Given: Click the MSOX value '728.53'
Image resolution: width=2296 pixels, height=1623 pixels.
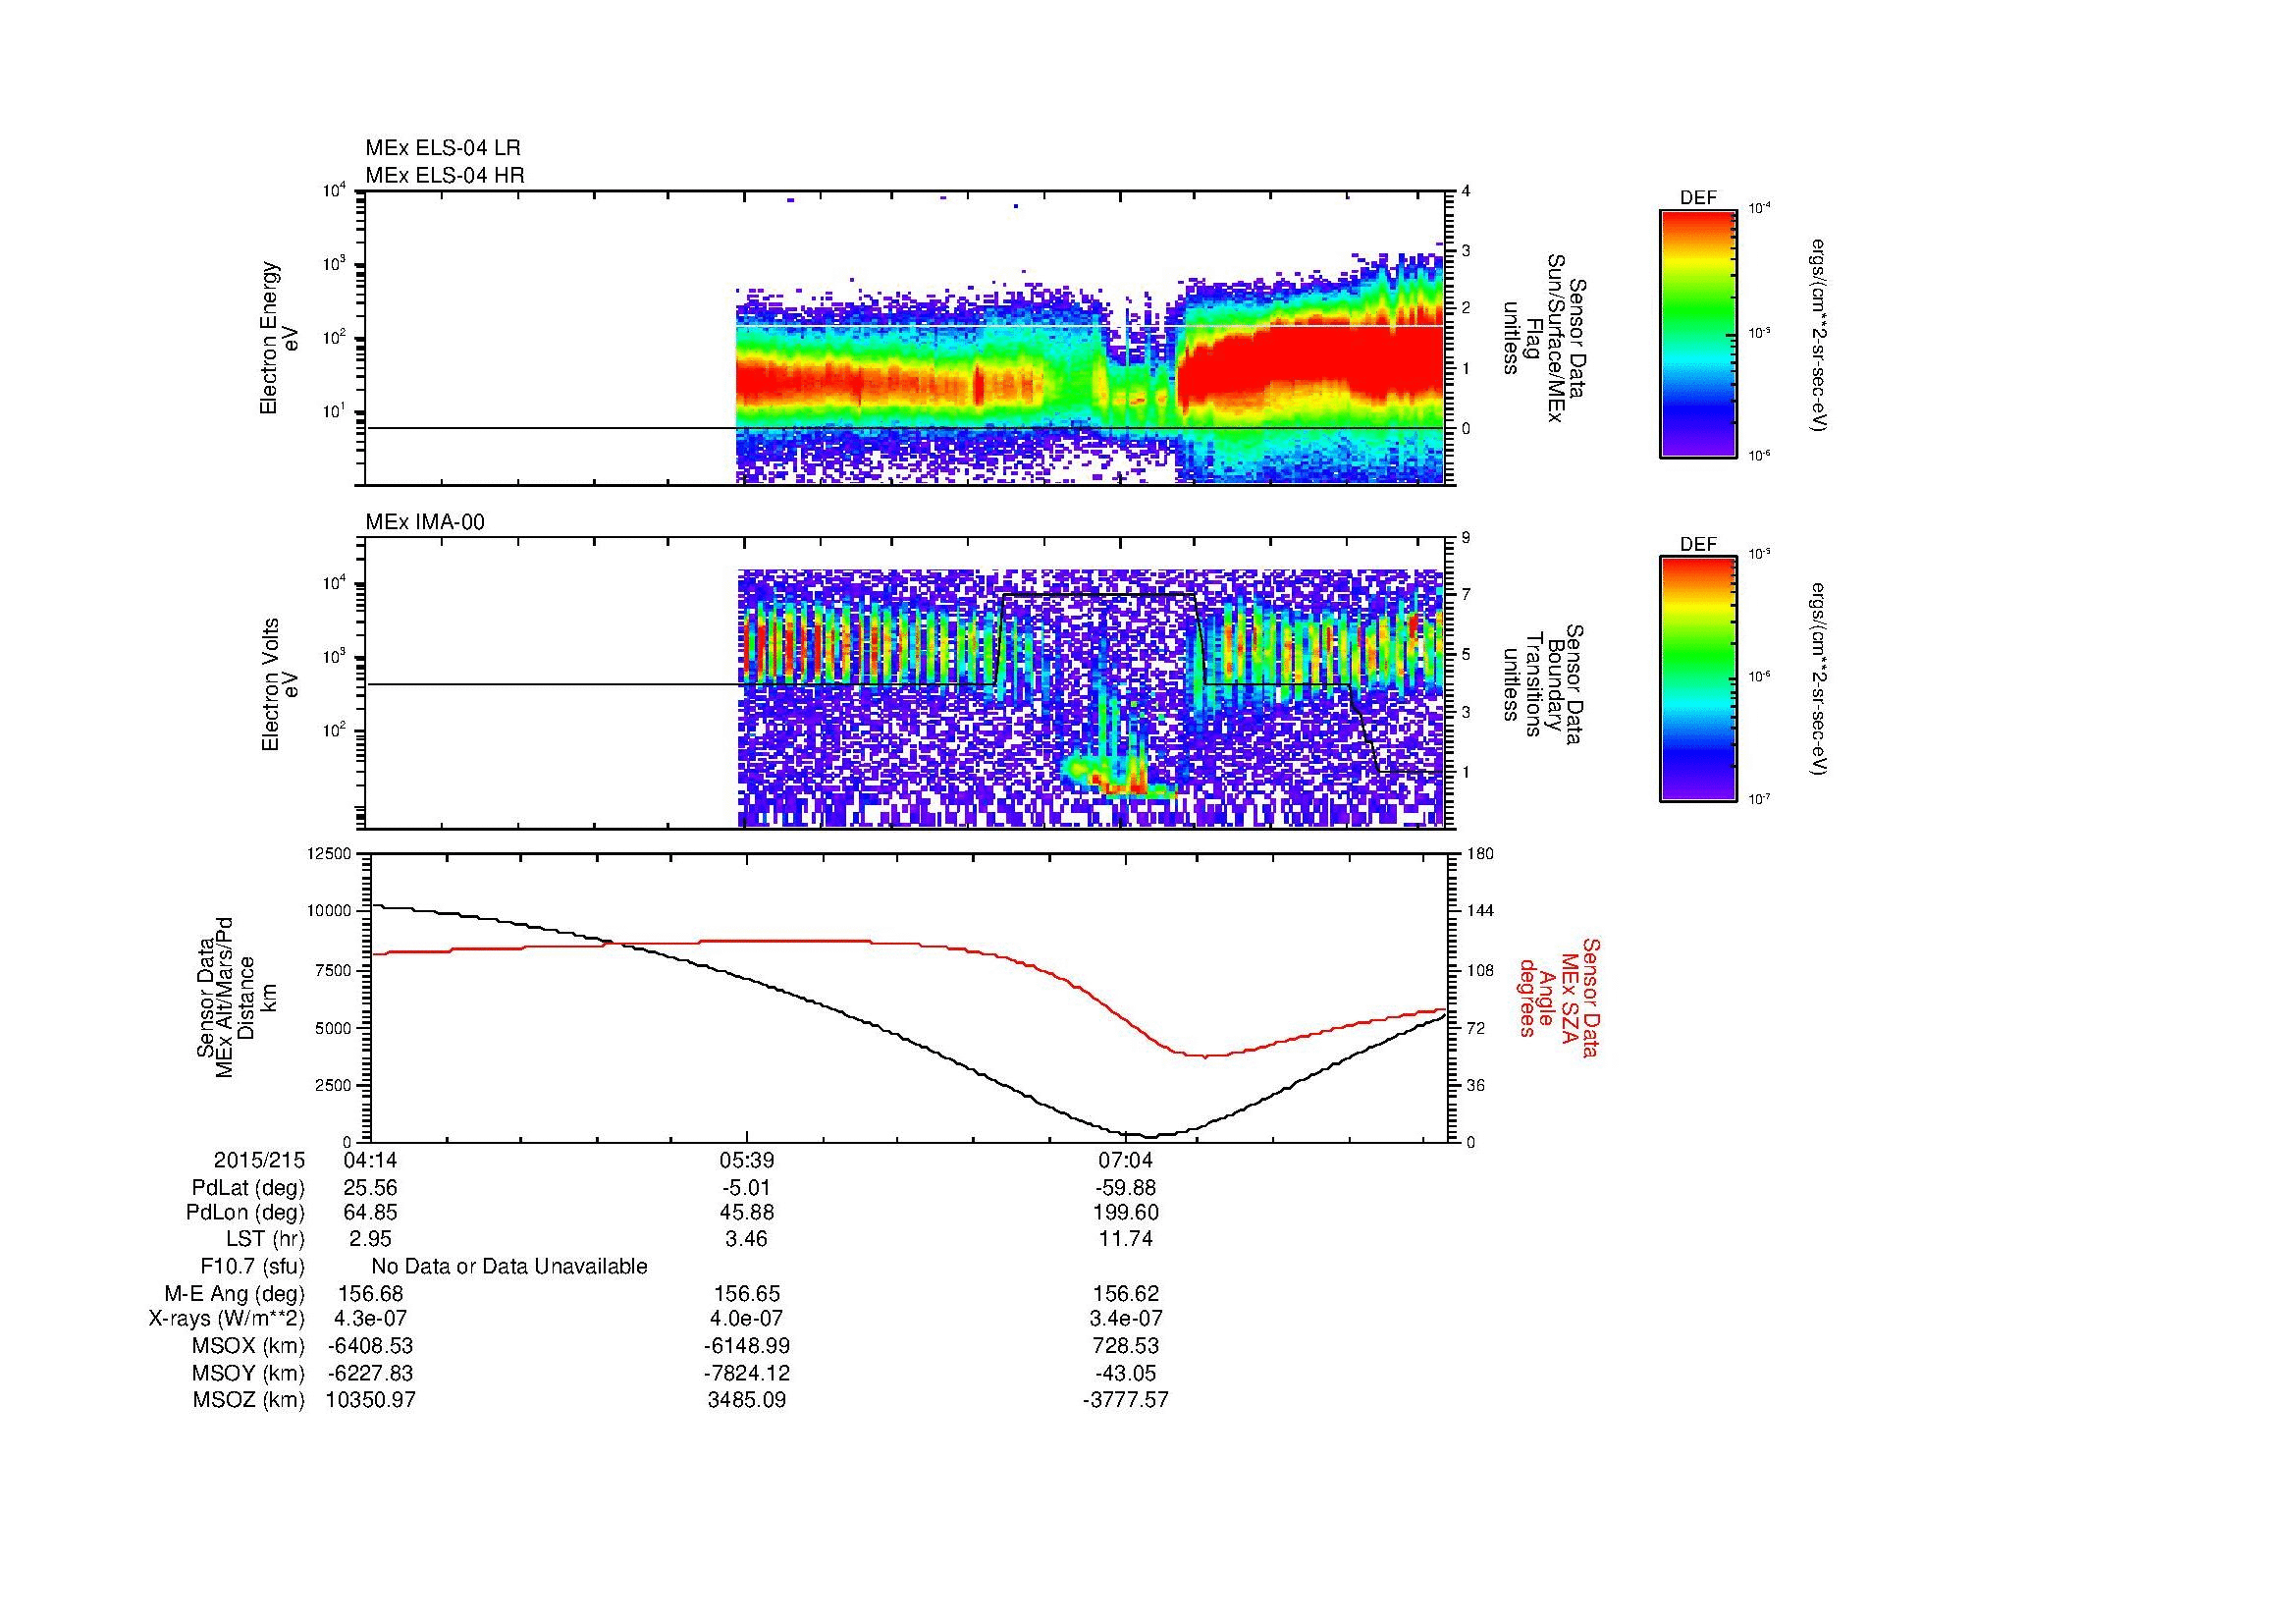Looking at the screenshot, I should [x=1125, y=1346].
